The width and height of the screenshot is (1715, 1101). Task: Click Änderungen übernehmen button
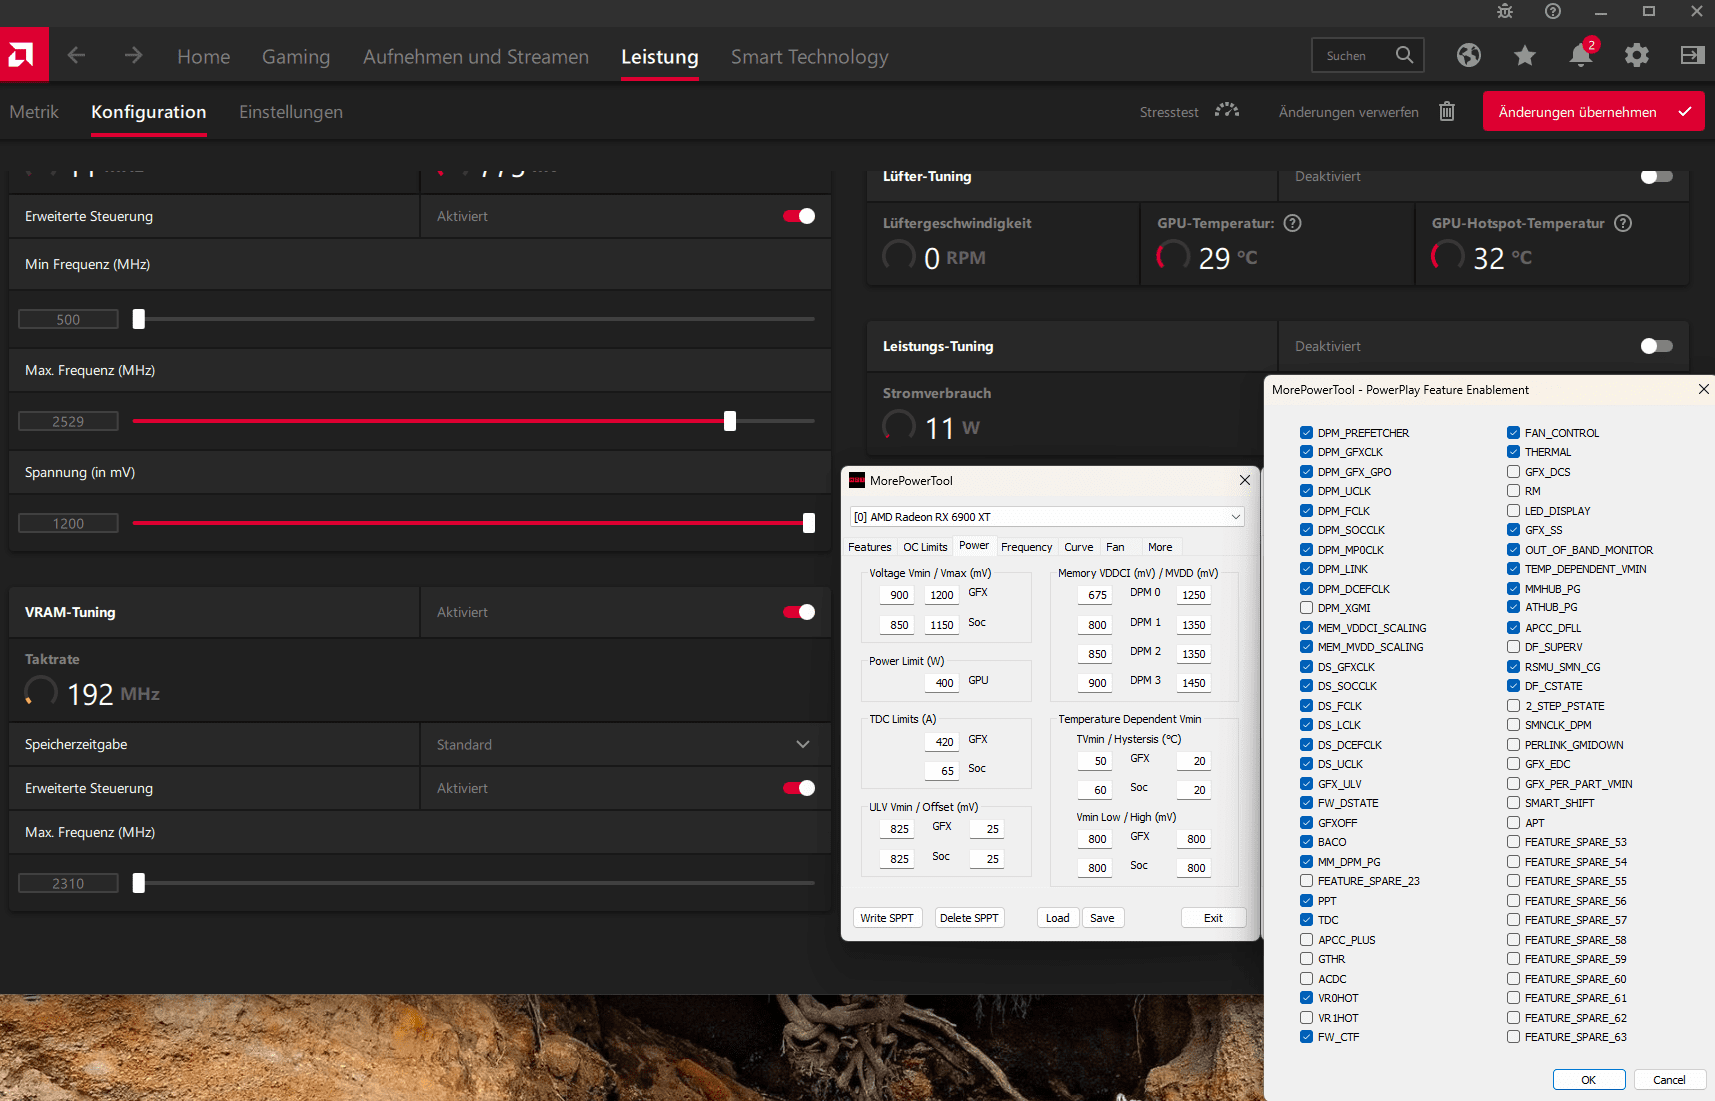[x=1594, y=112]
